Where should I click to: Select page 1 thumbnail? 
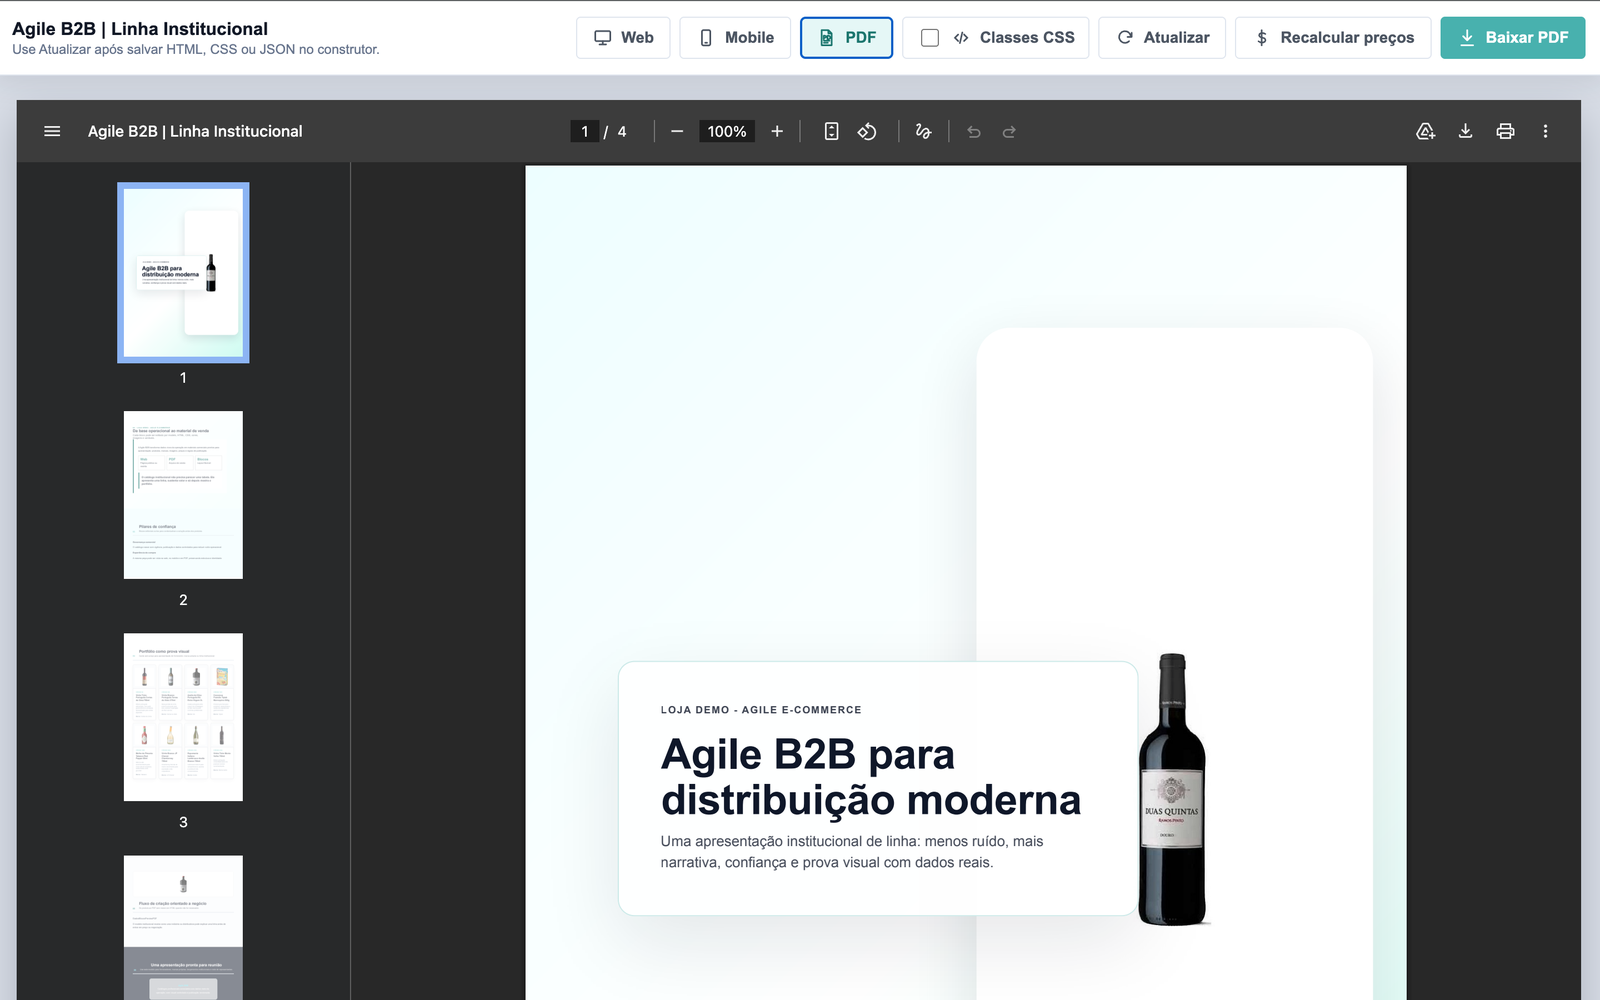point(183,272)
